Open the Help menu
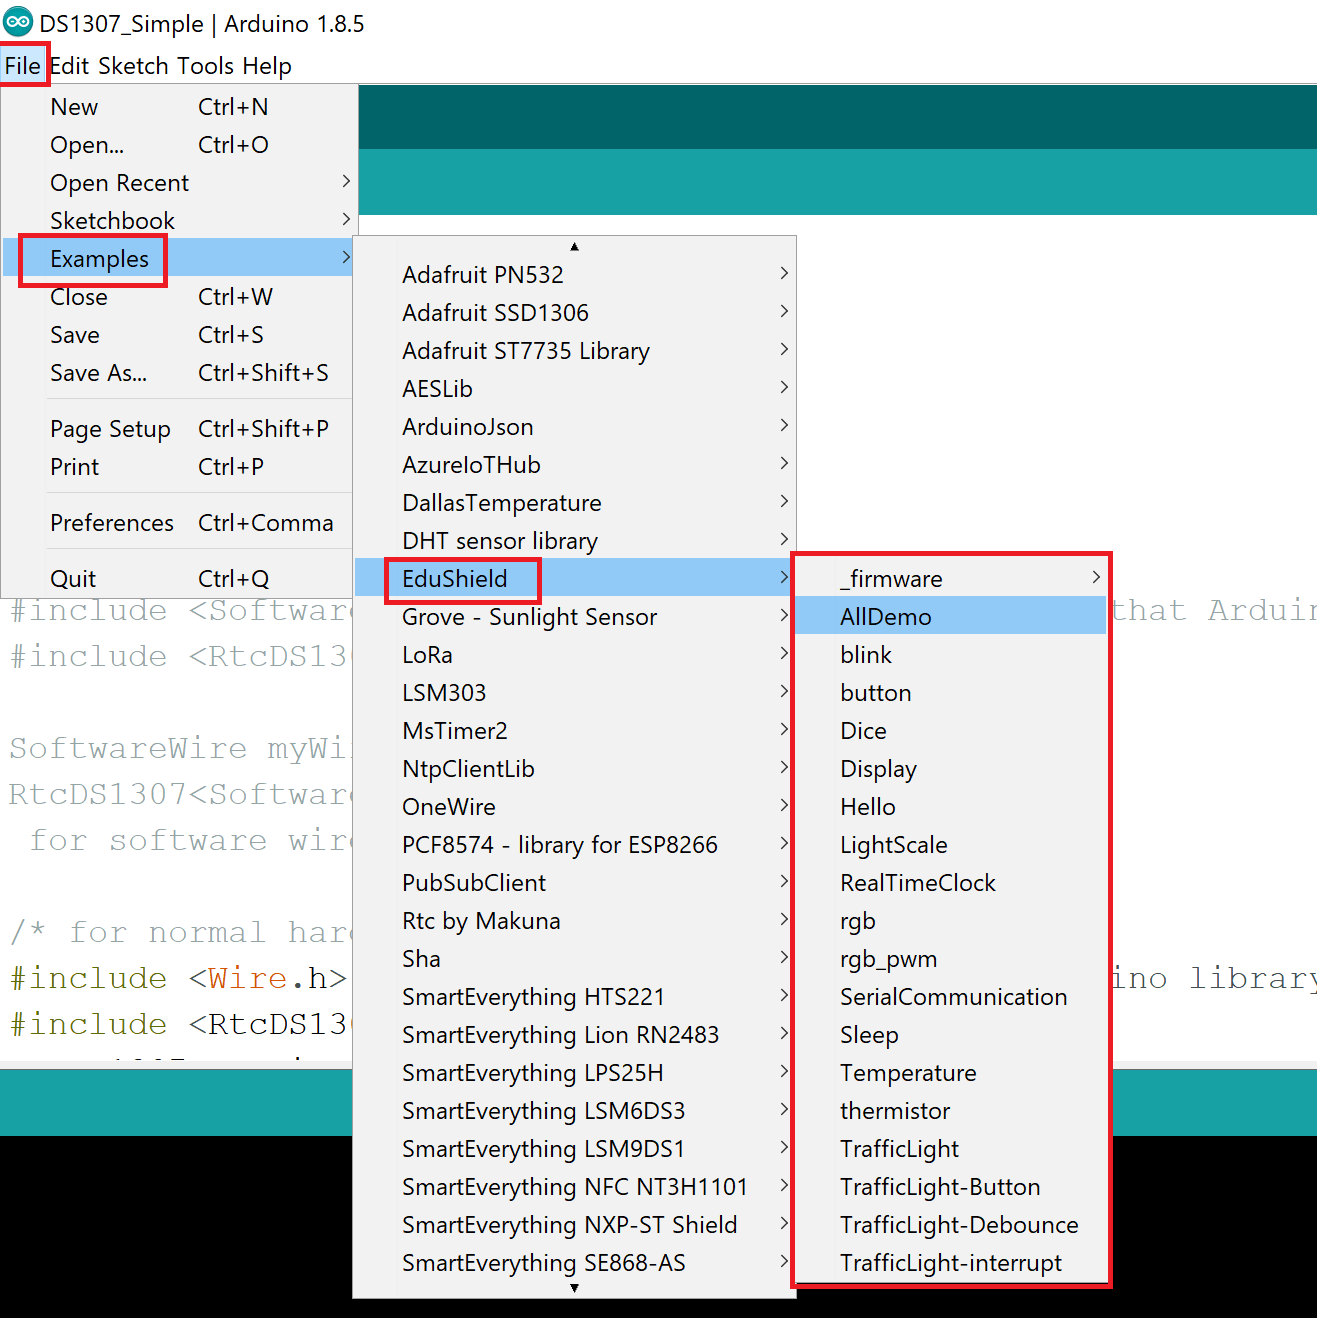The height and width of the screenshot is (1318, 1317). click(267, 66)
